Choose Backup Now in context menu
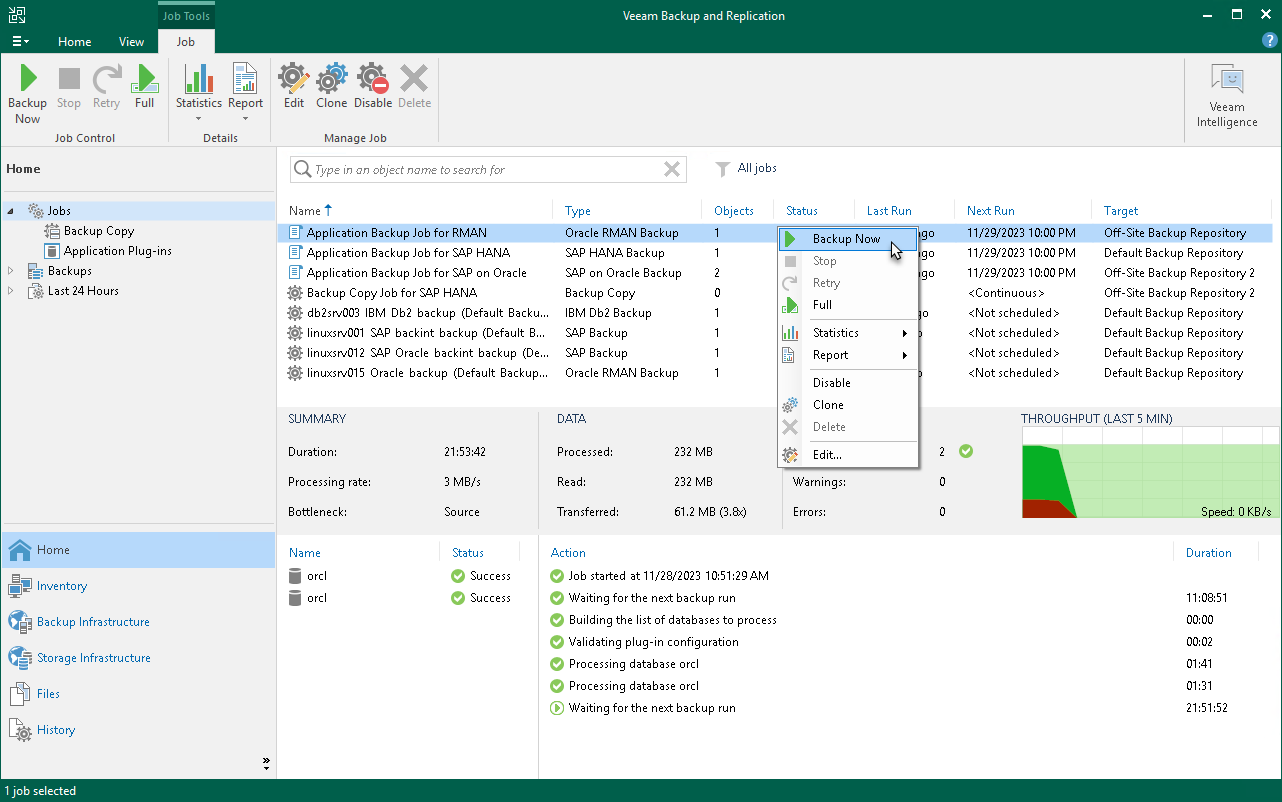 click(846, 239)
